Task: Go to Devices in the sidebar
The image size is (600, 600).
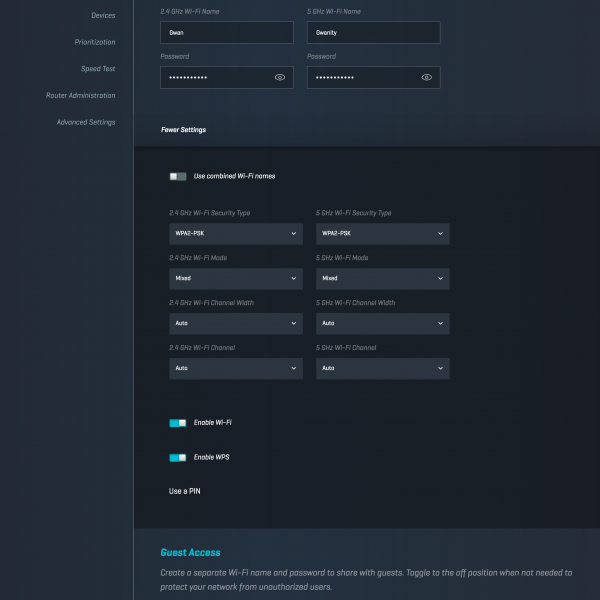Action: coord(102,16)
